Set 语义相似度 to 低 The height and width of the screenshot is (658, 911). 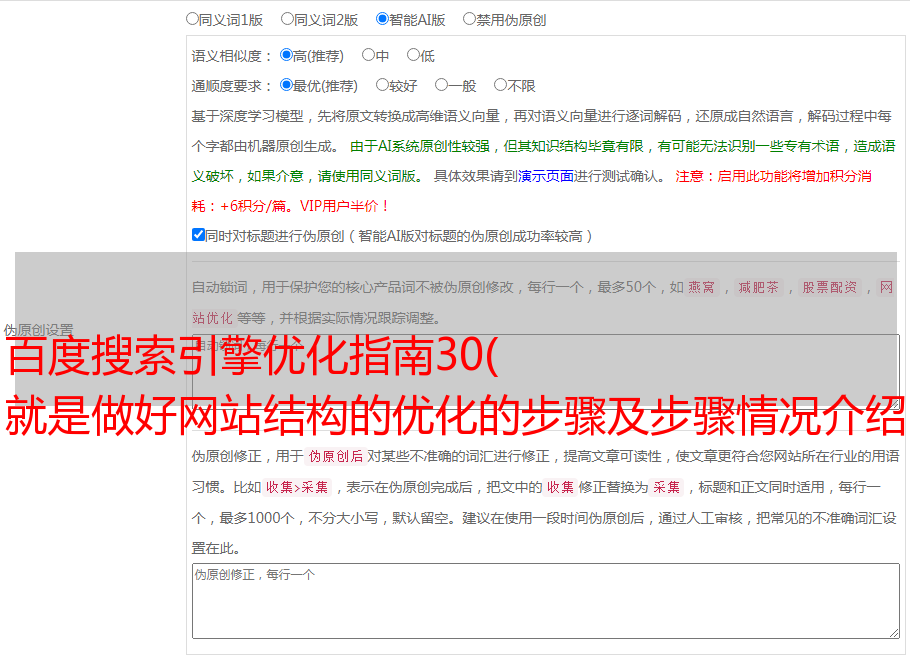click(x=413, y=55)
